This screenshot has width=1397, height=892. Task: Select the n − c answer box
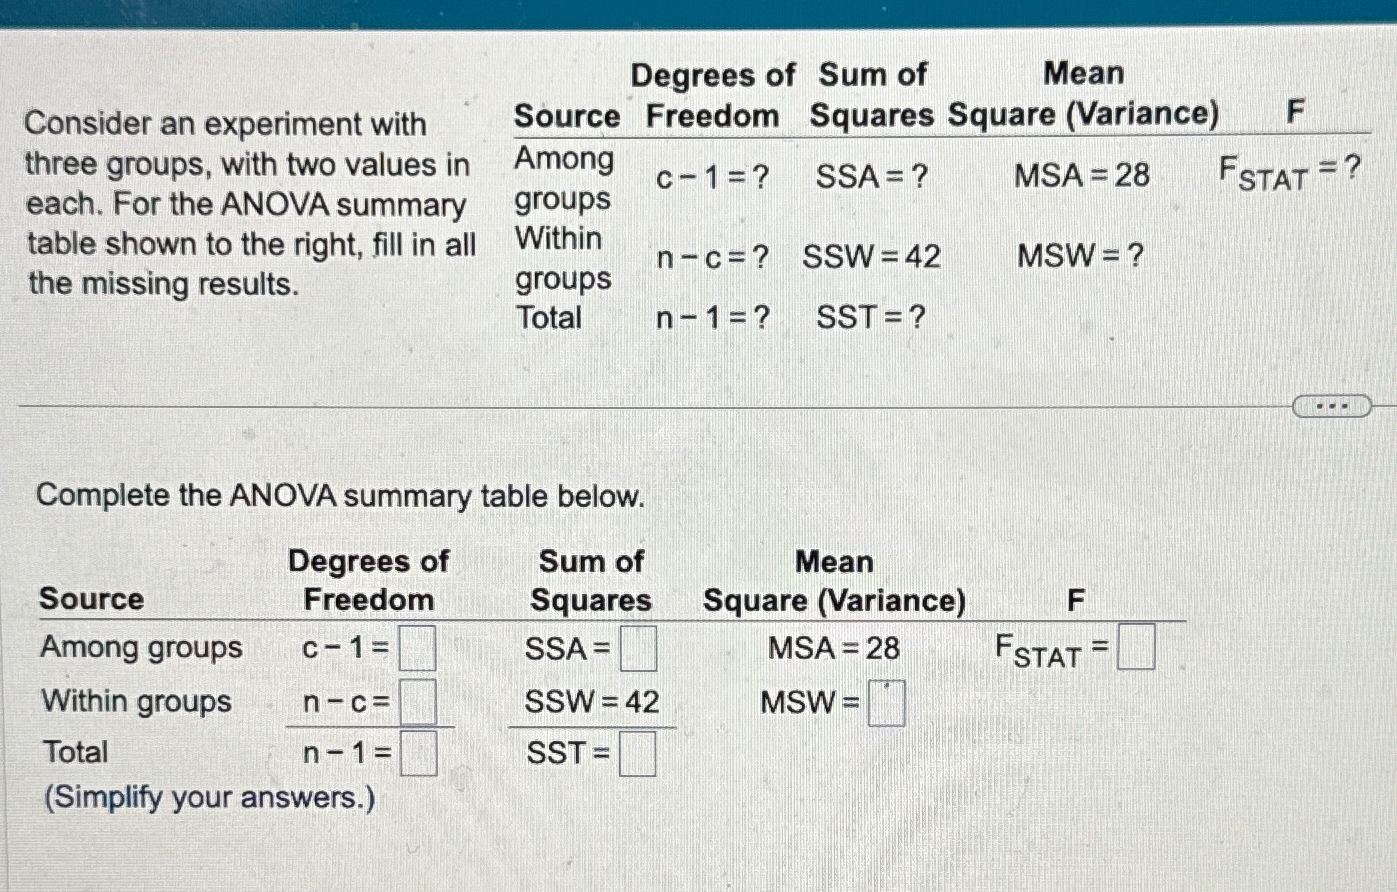[x=418, y=702]
